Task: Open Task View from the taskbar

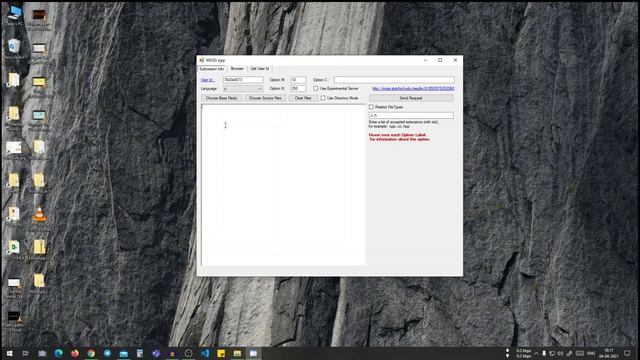Action: point(25,353)
